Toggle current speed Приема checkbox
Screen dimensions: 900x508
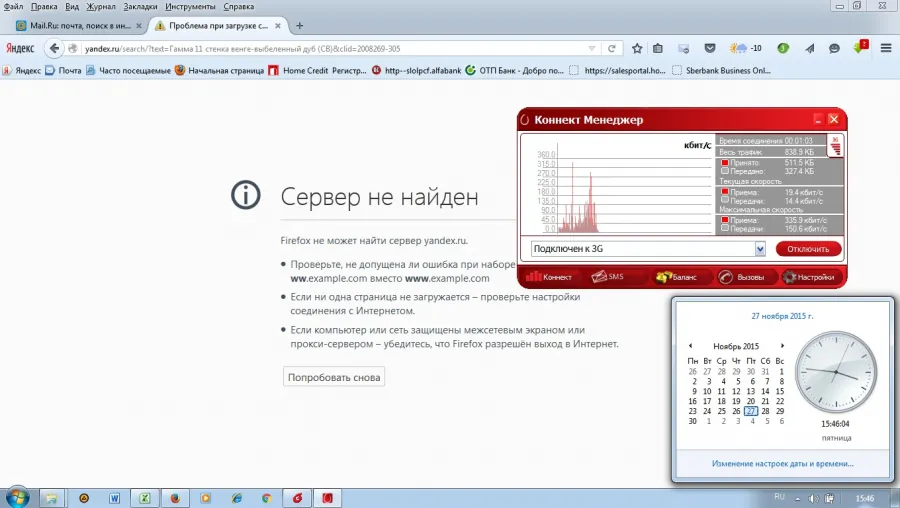pos(725,192)
